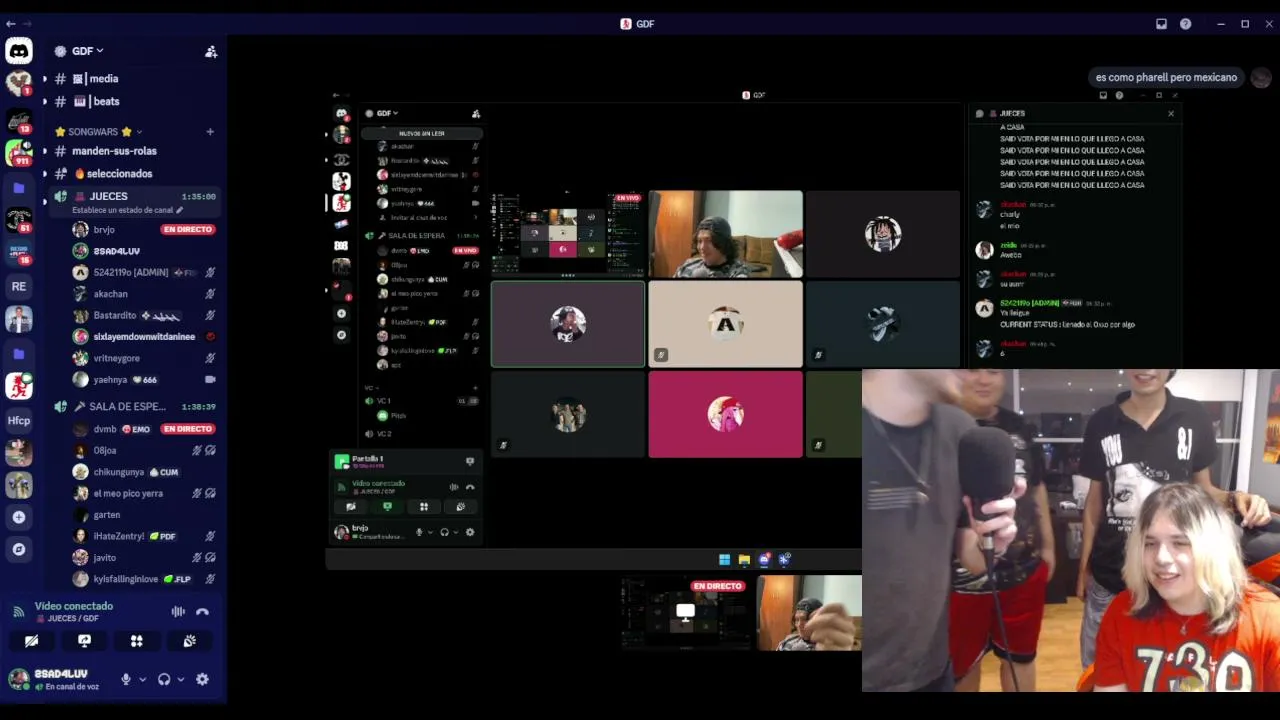Expand the beats channel threads arrow
1280x720 pixels.
pyautogui.click(x=44, y=101)
